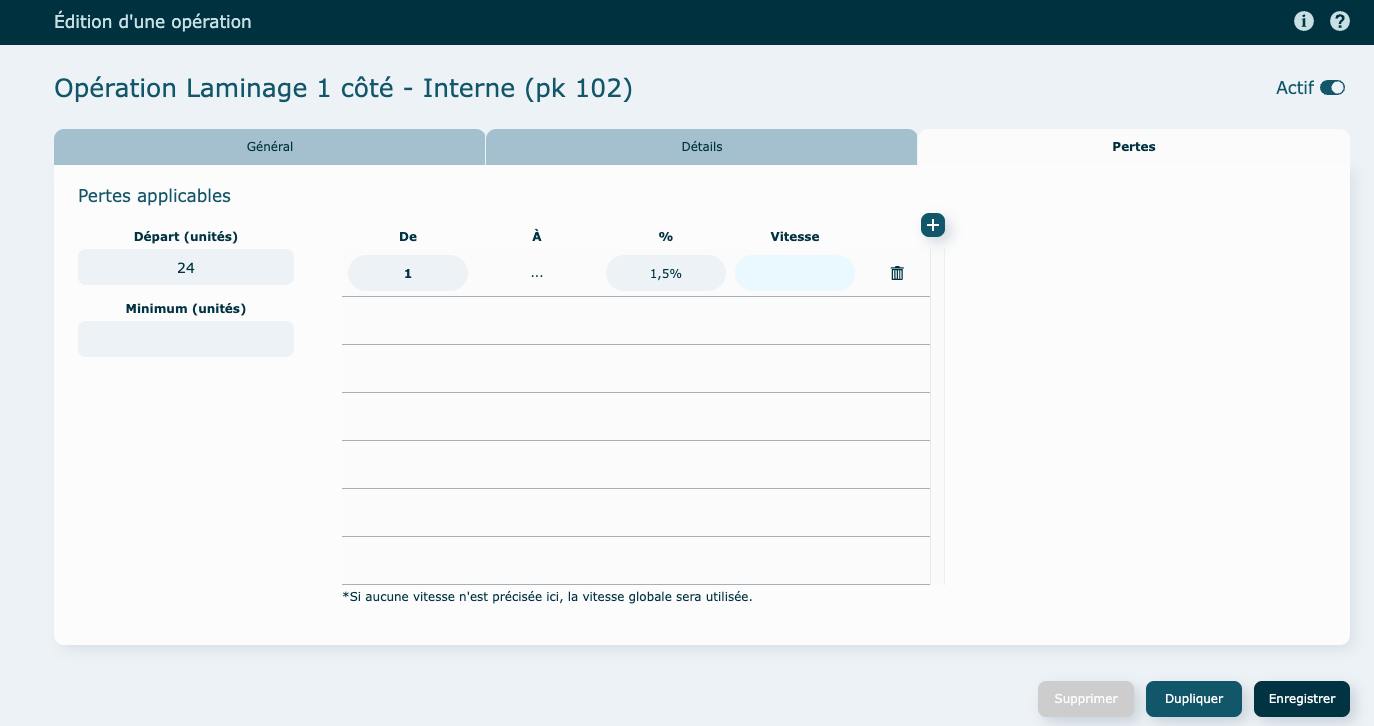Open help via question mark icon
The height and width of the screenshot is (726, 1374).
(1340, 22)
